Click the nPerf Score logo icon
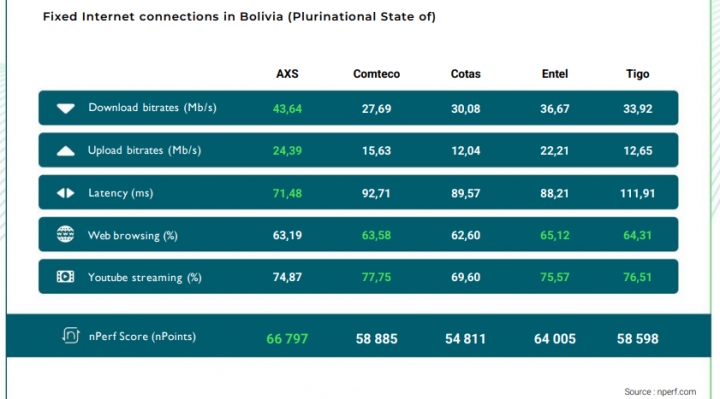 click(x=71, y=336)
